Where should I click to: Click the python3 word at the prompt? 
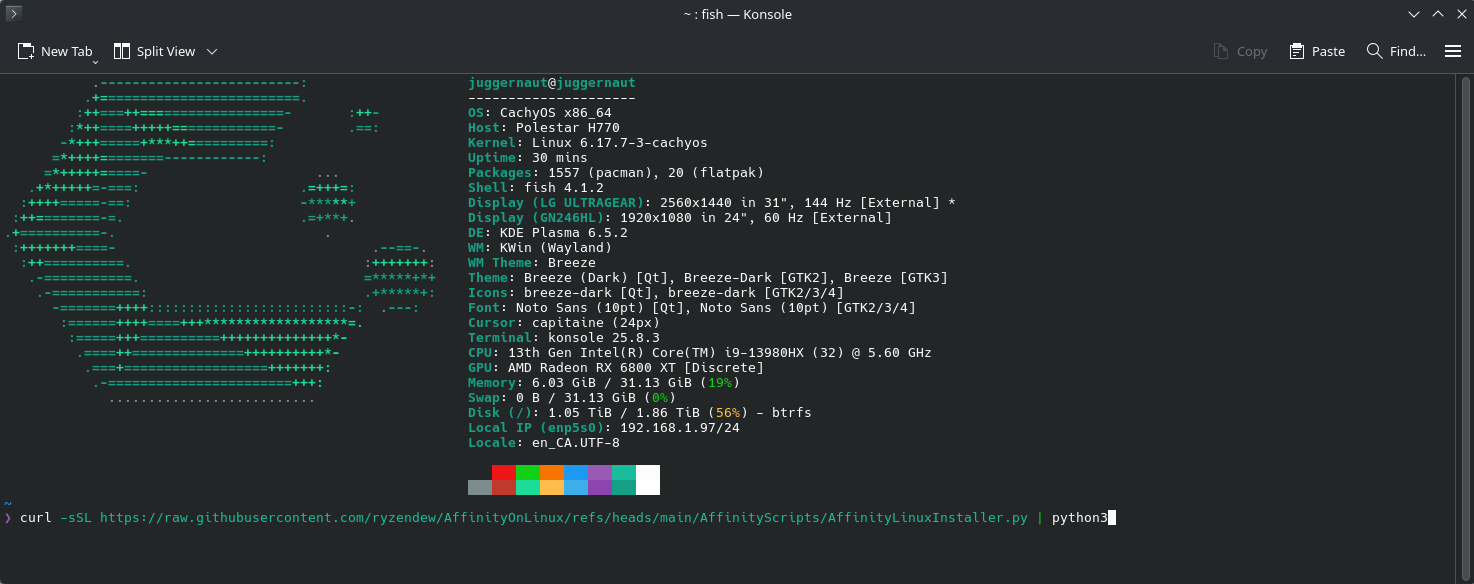point(1080,518)
